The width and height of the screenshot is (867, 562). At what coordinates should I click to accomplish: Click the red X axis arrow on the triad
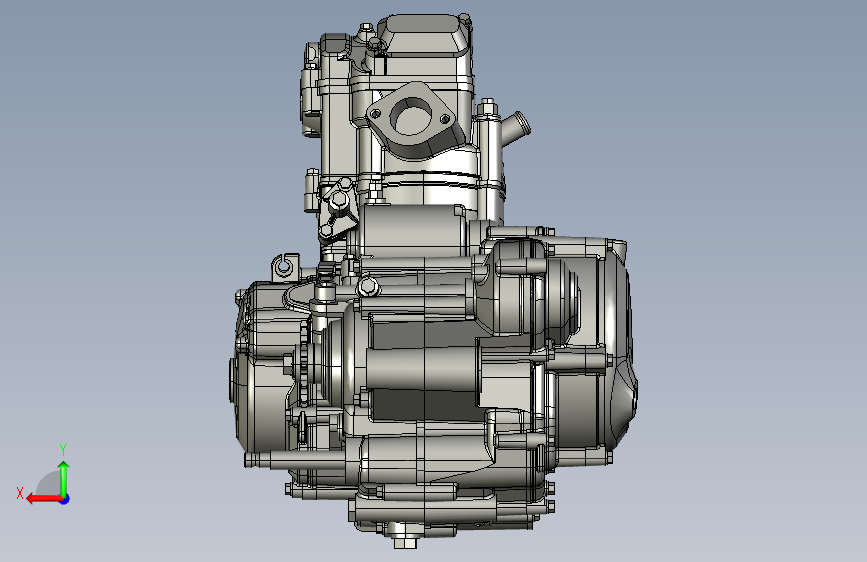44,499
